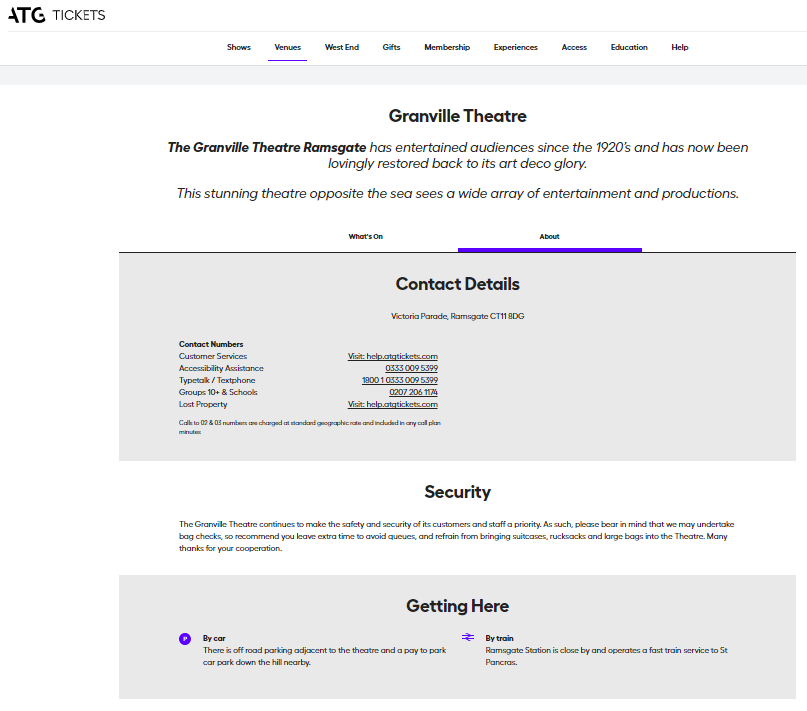
Task: Select the About tab
Action: point(549,237)
